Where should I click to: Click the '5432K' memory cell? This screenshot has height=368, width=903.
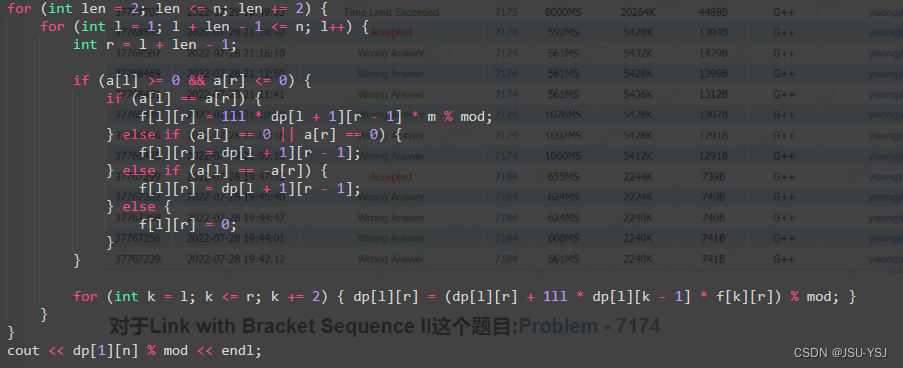[x=637, y=54]
